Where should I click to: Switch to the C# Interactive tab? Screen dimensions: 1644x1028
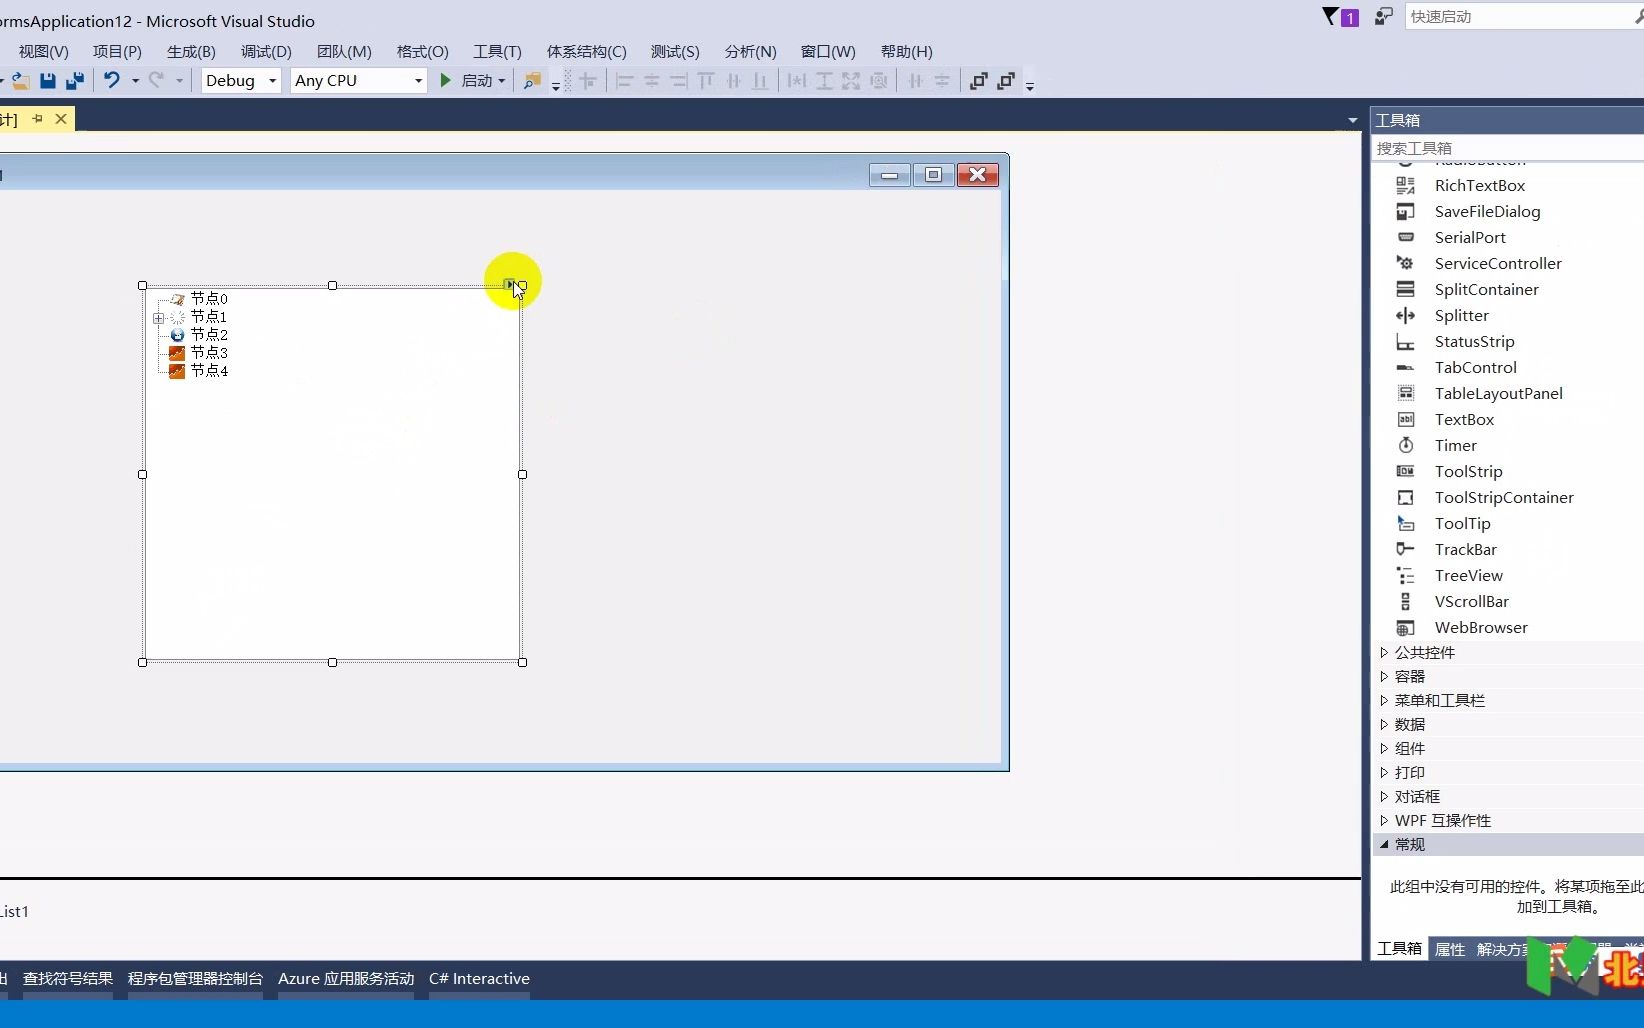point(479,978)
